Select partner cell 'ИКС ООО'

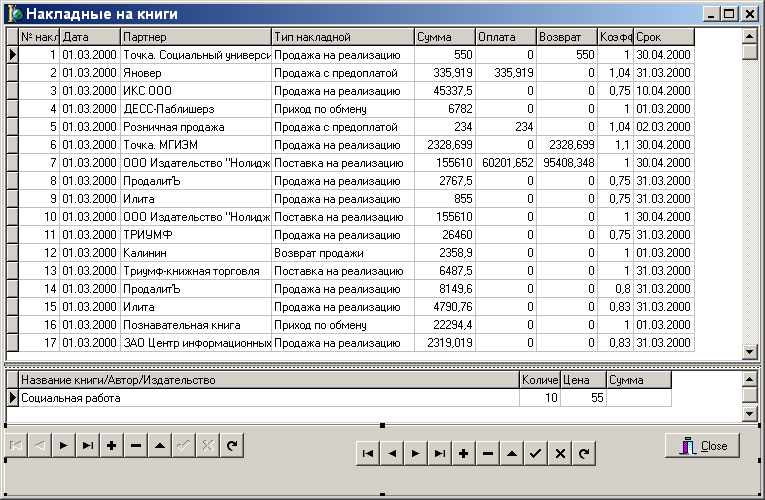pyautogui.click(x=196, y=91)
